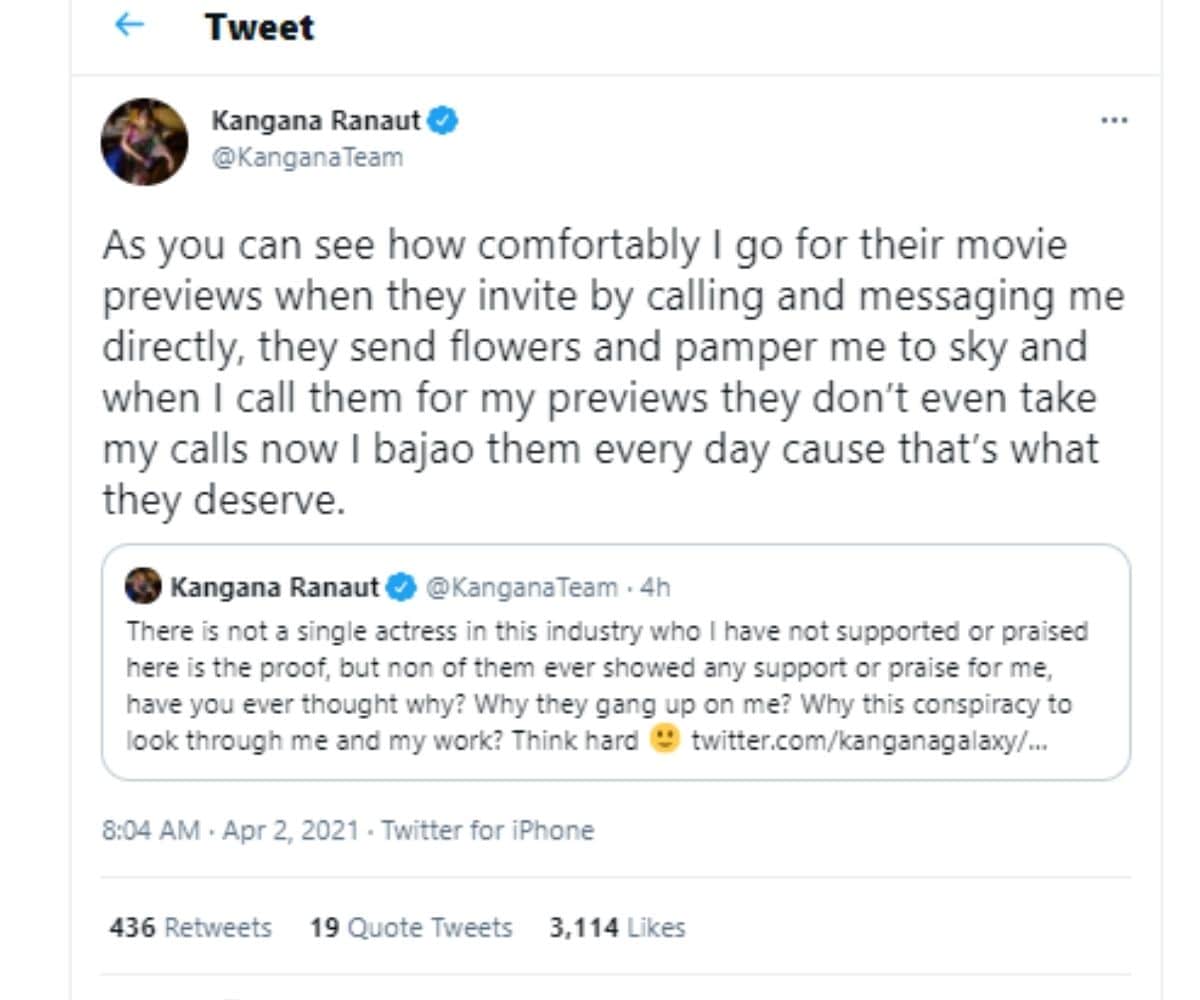
Task: Open the quoted tweet starting "There is not a single actress"
Action: [x=616, y=662]
